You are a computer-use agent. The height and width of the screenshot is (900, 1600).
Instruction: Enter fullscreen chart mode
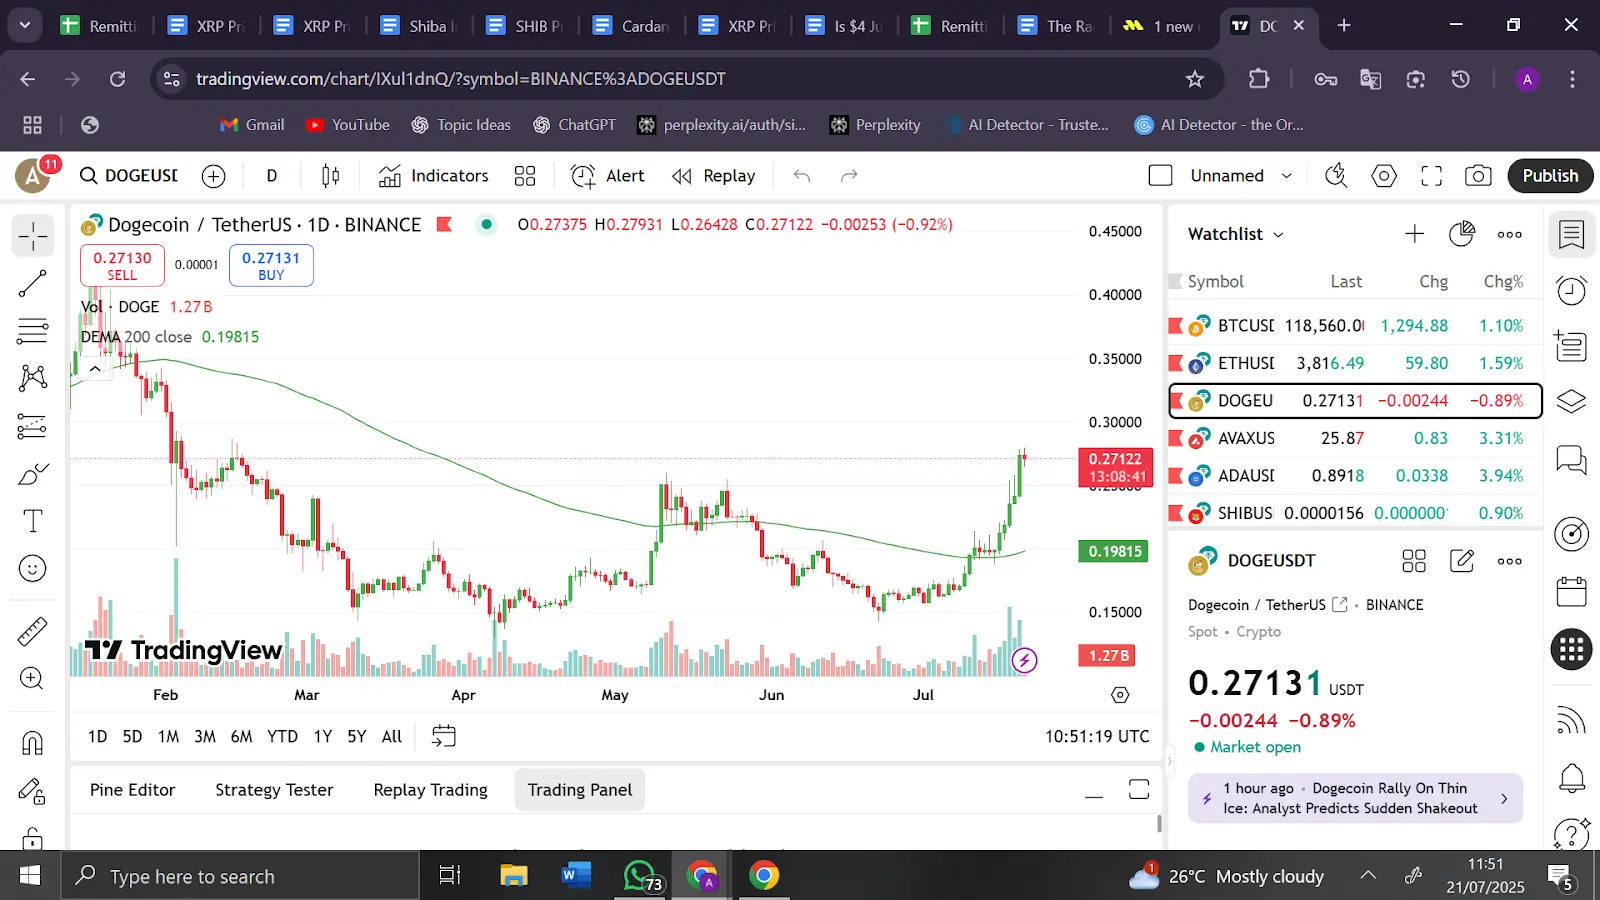pos(1432,176)
